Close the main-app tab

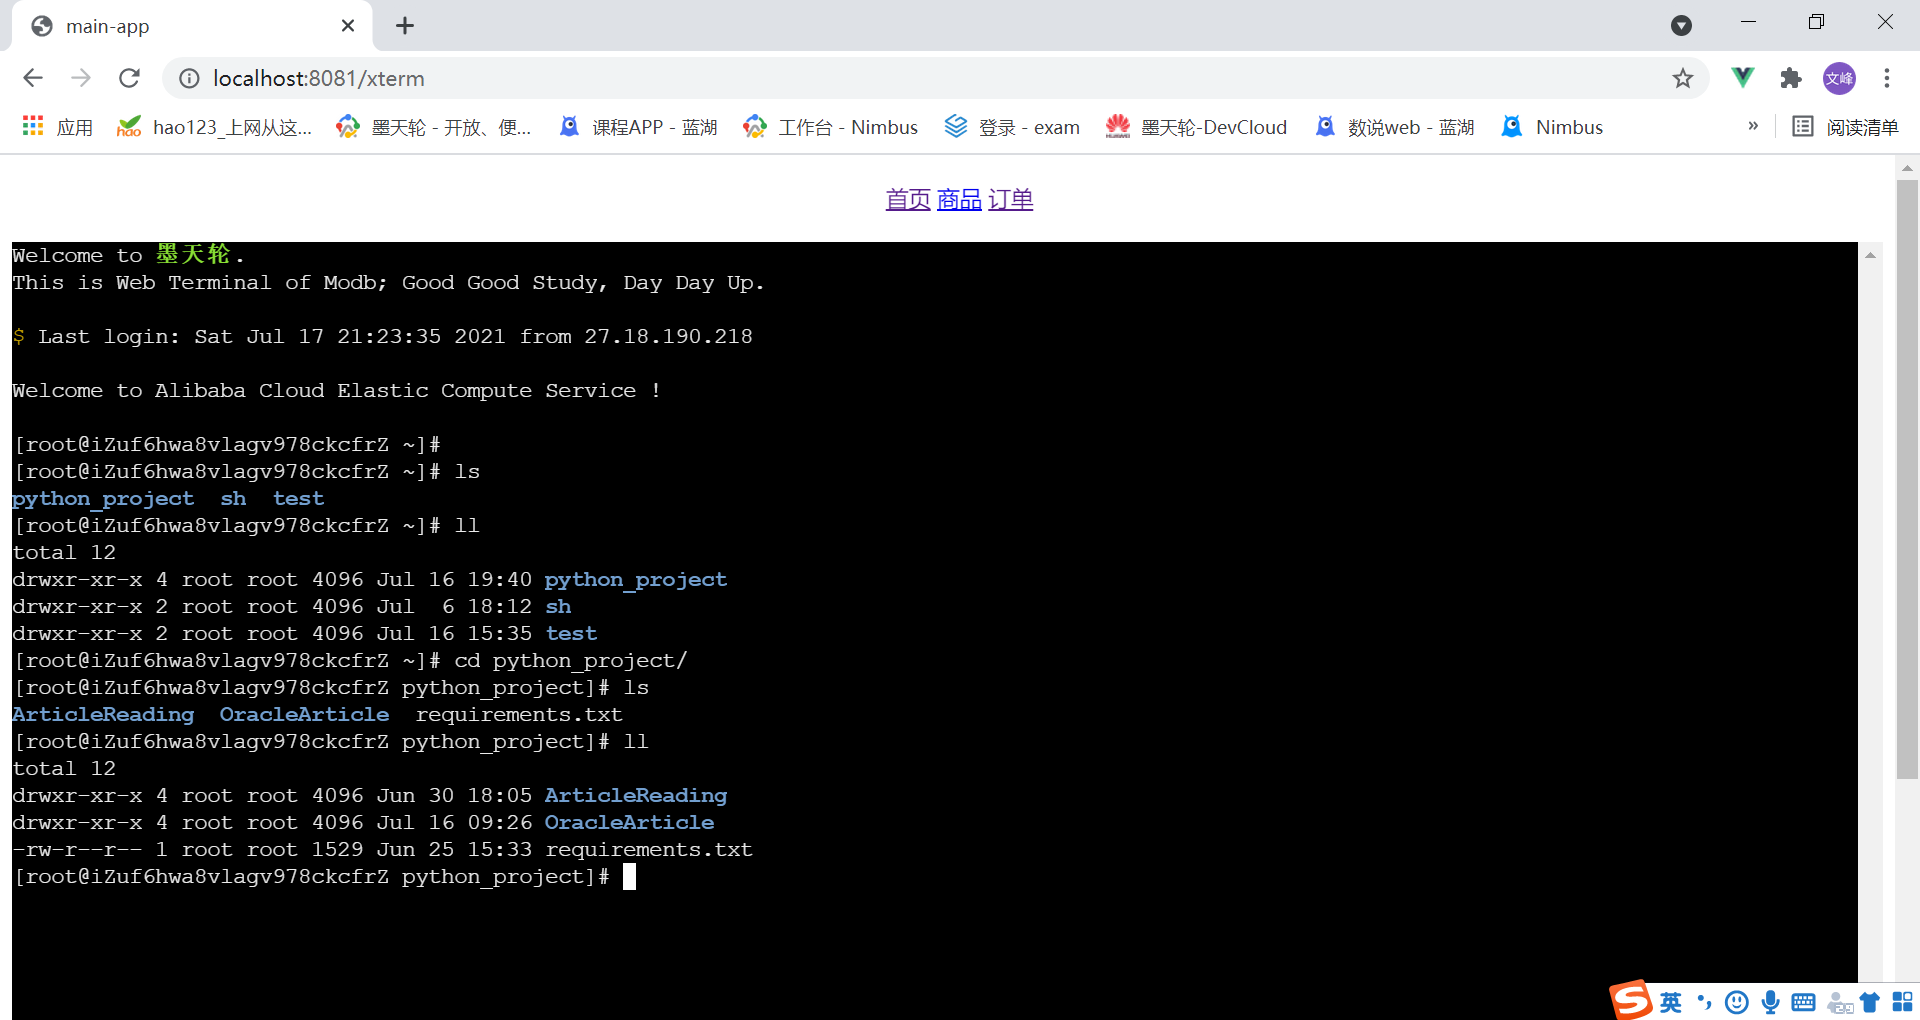348,26
